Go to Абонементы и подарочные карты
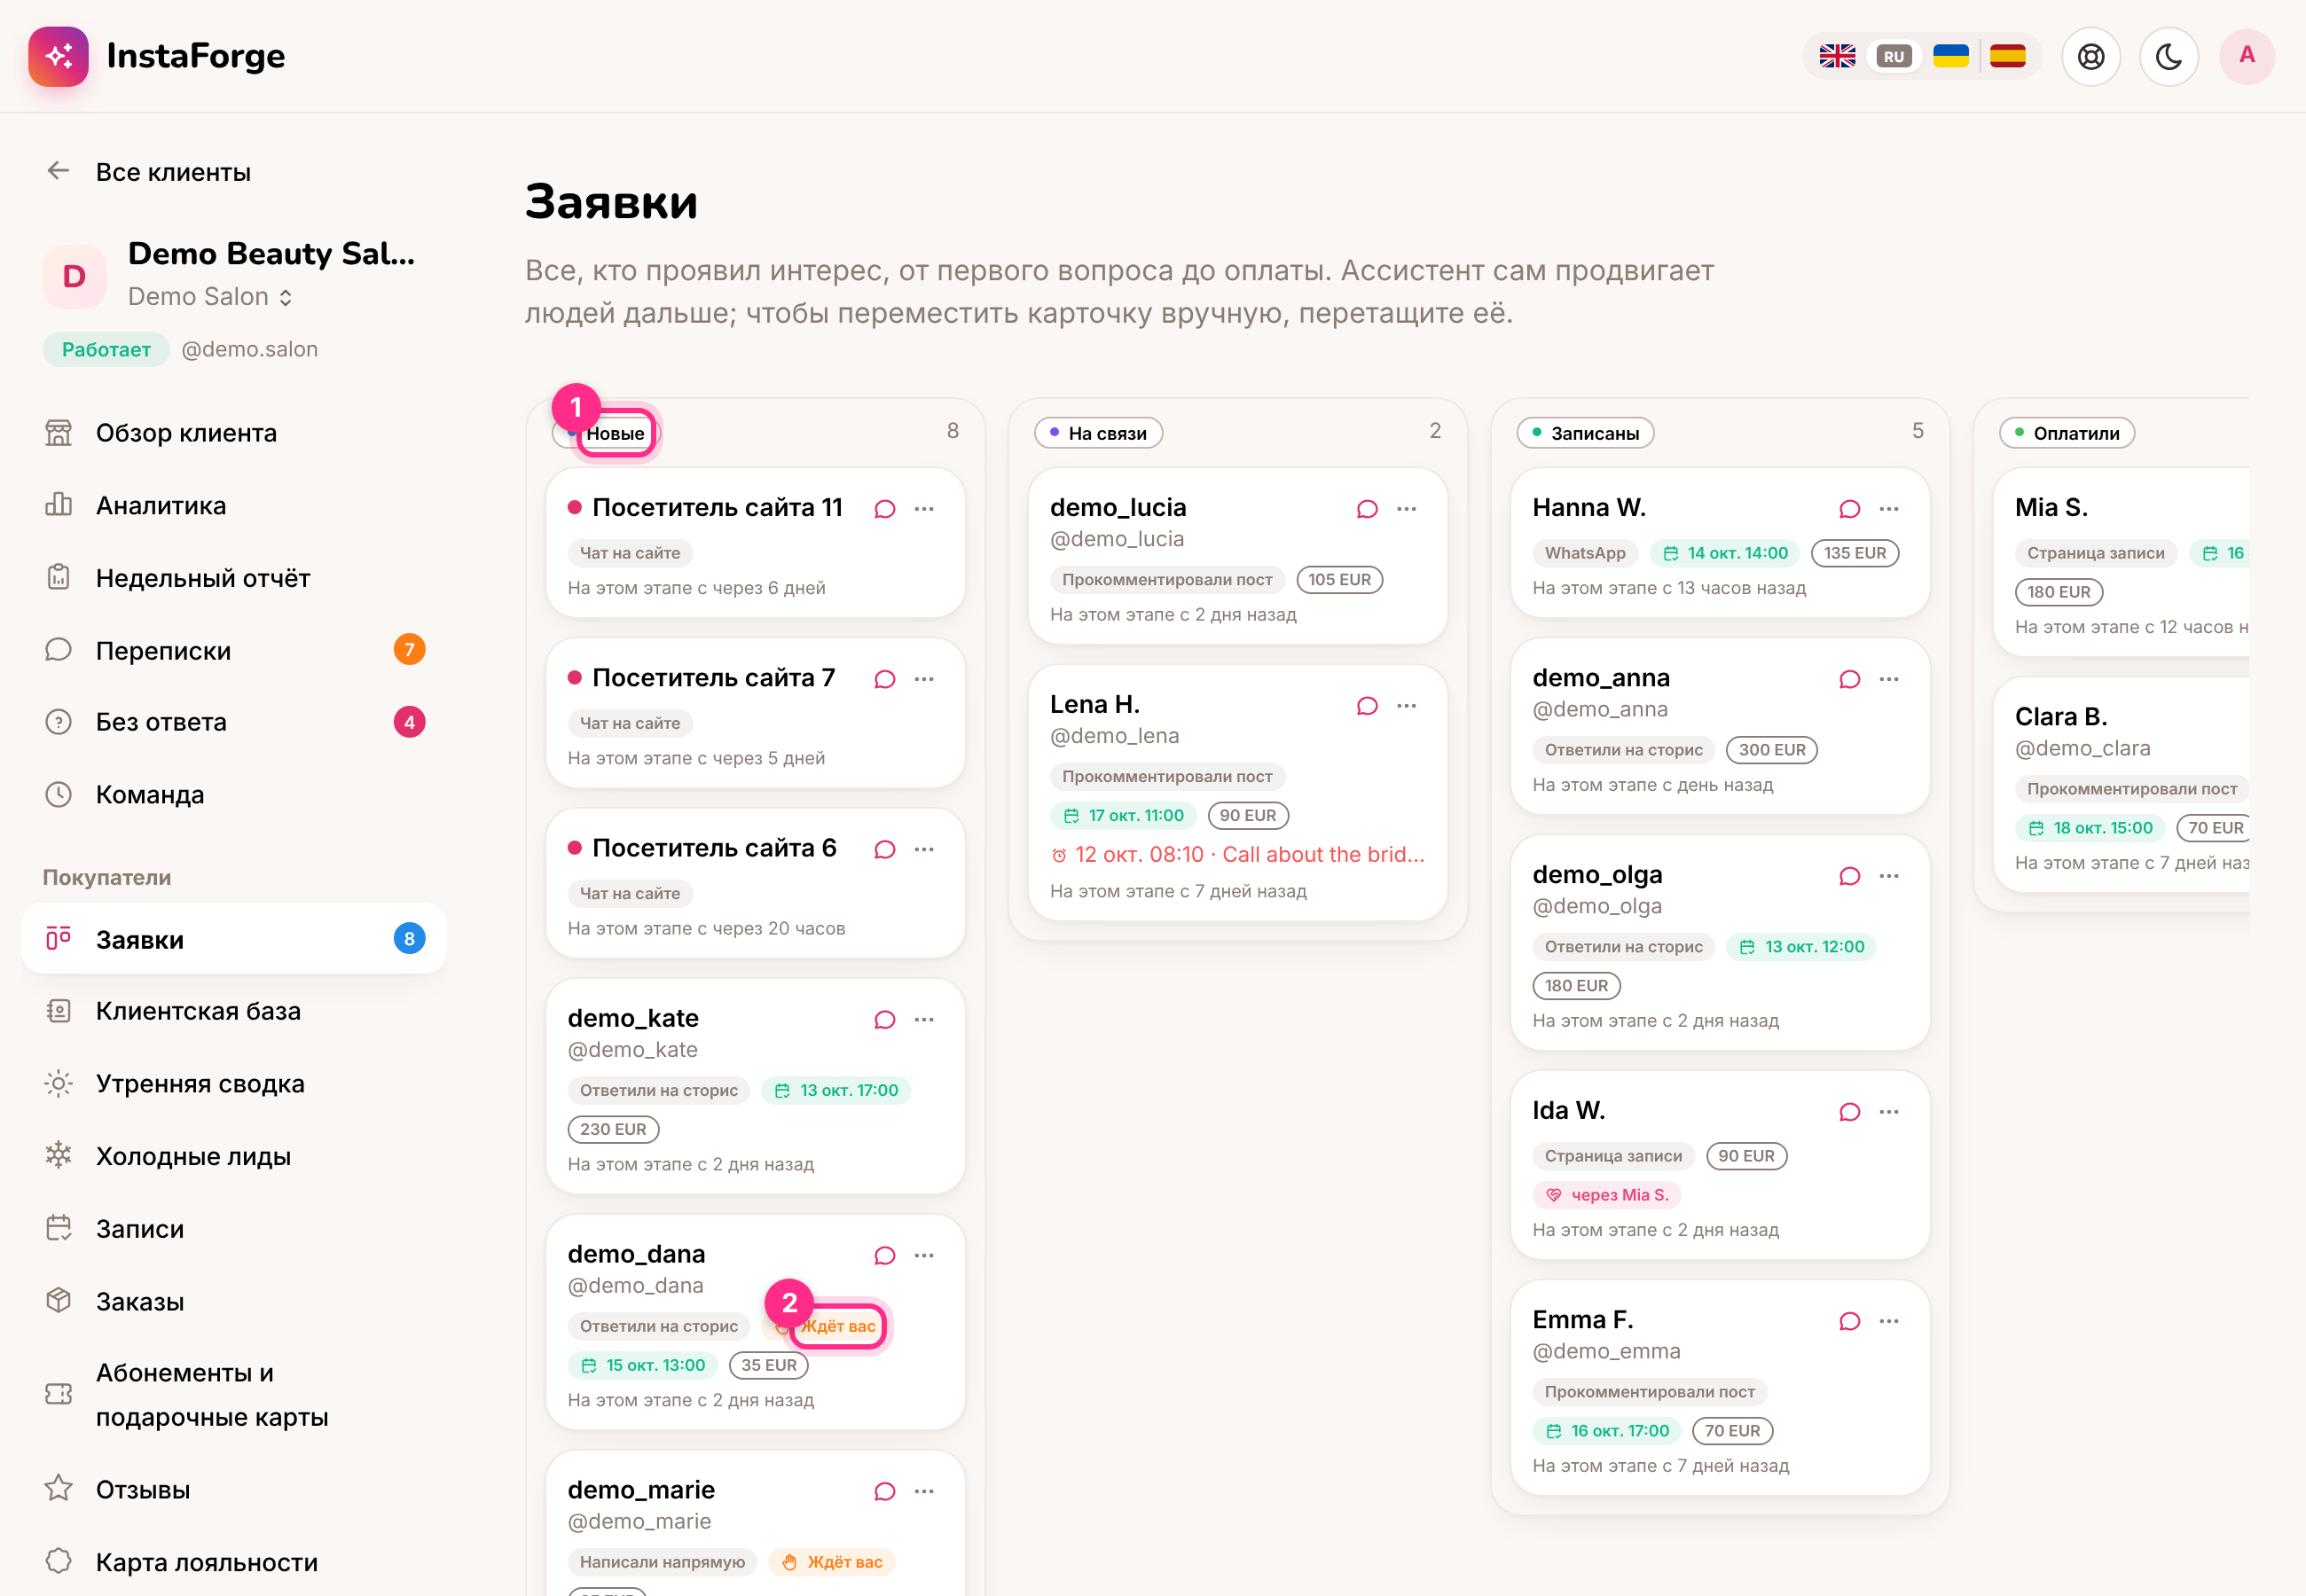The image size is (2306, 1596). [x=234, y=1395]
